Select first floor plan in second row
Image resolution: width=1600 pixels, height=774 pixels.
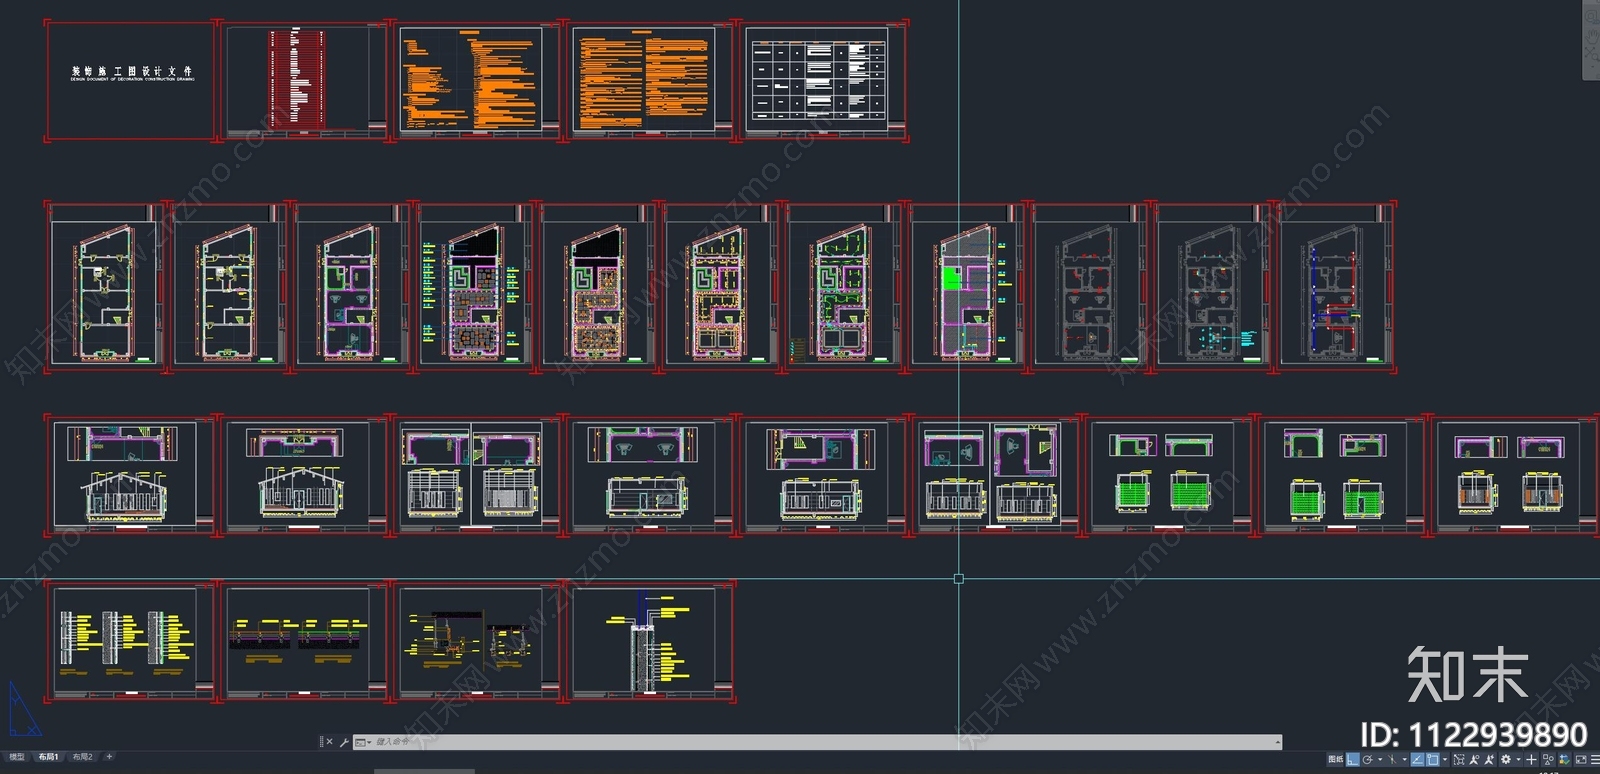105,288
